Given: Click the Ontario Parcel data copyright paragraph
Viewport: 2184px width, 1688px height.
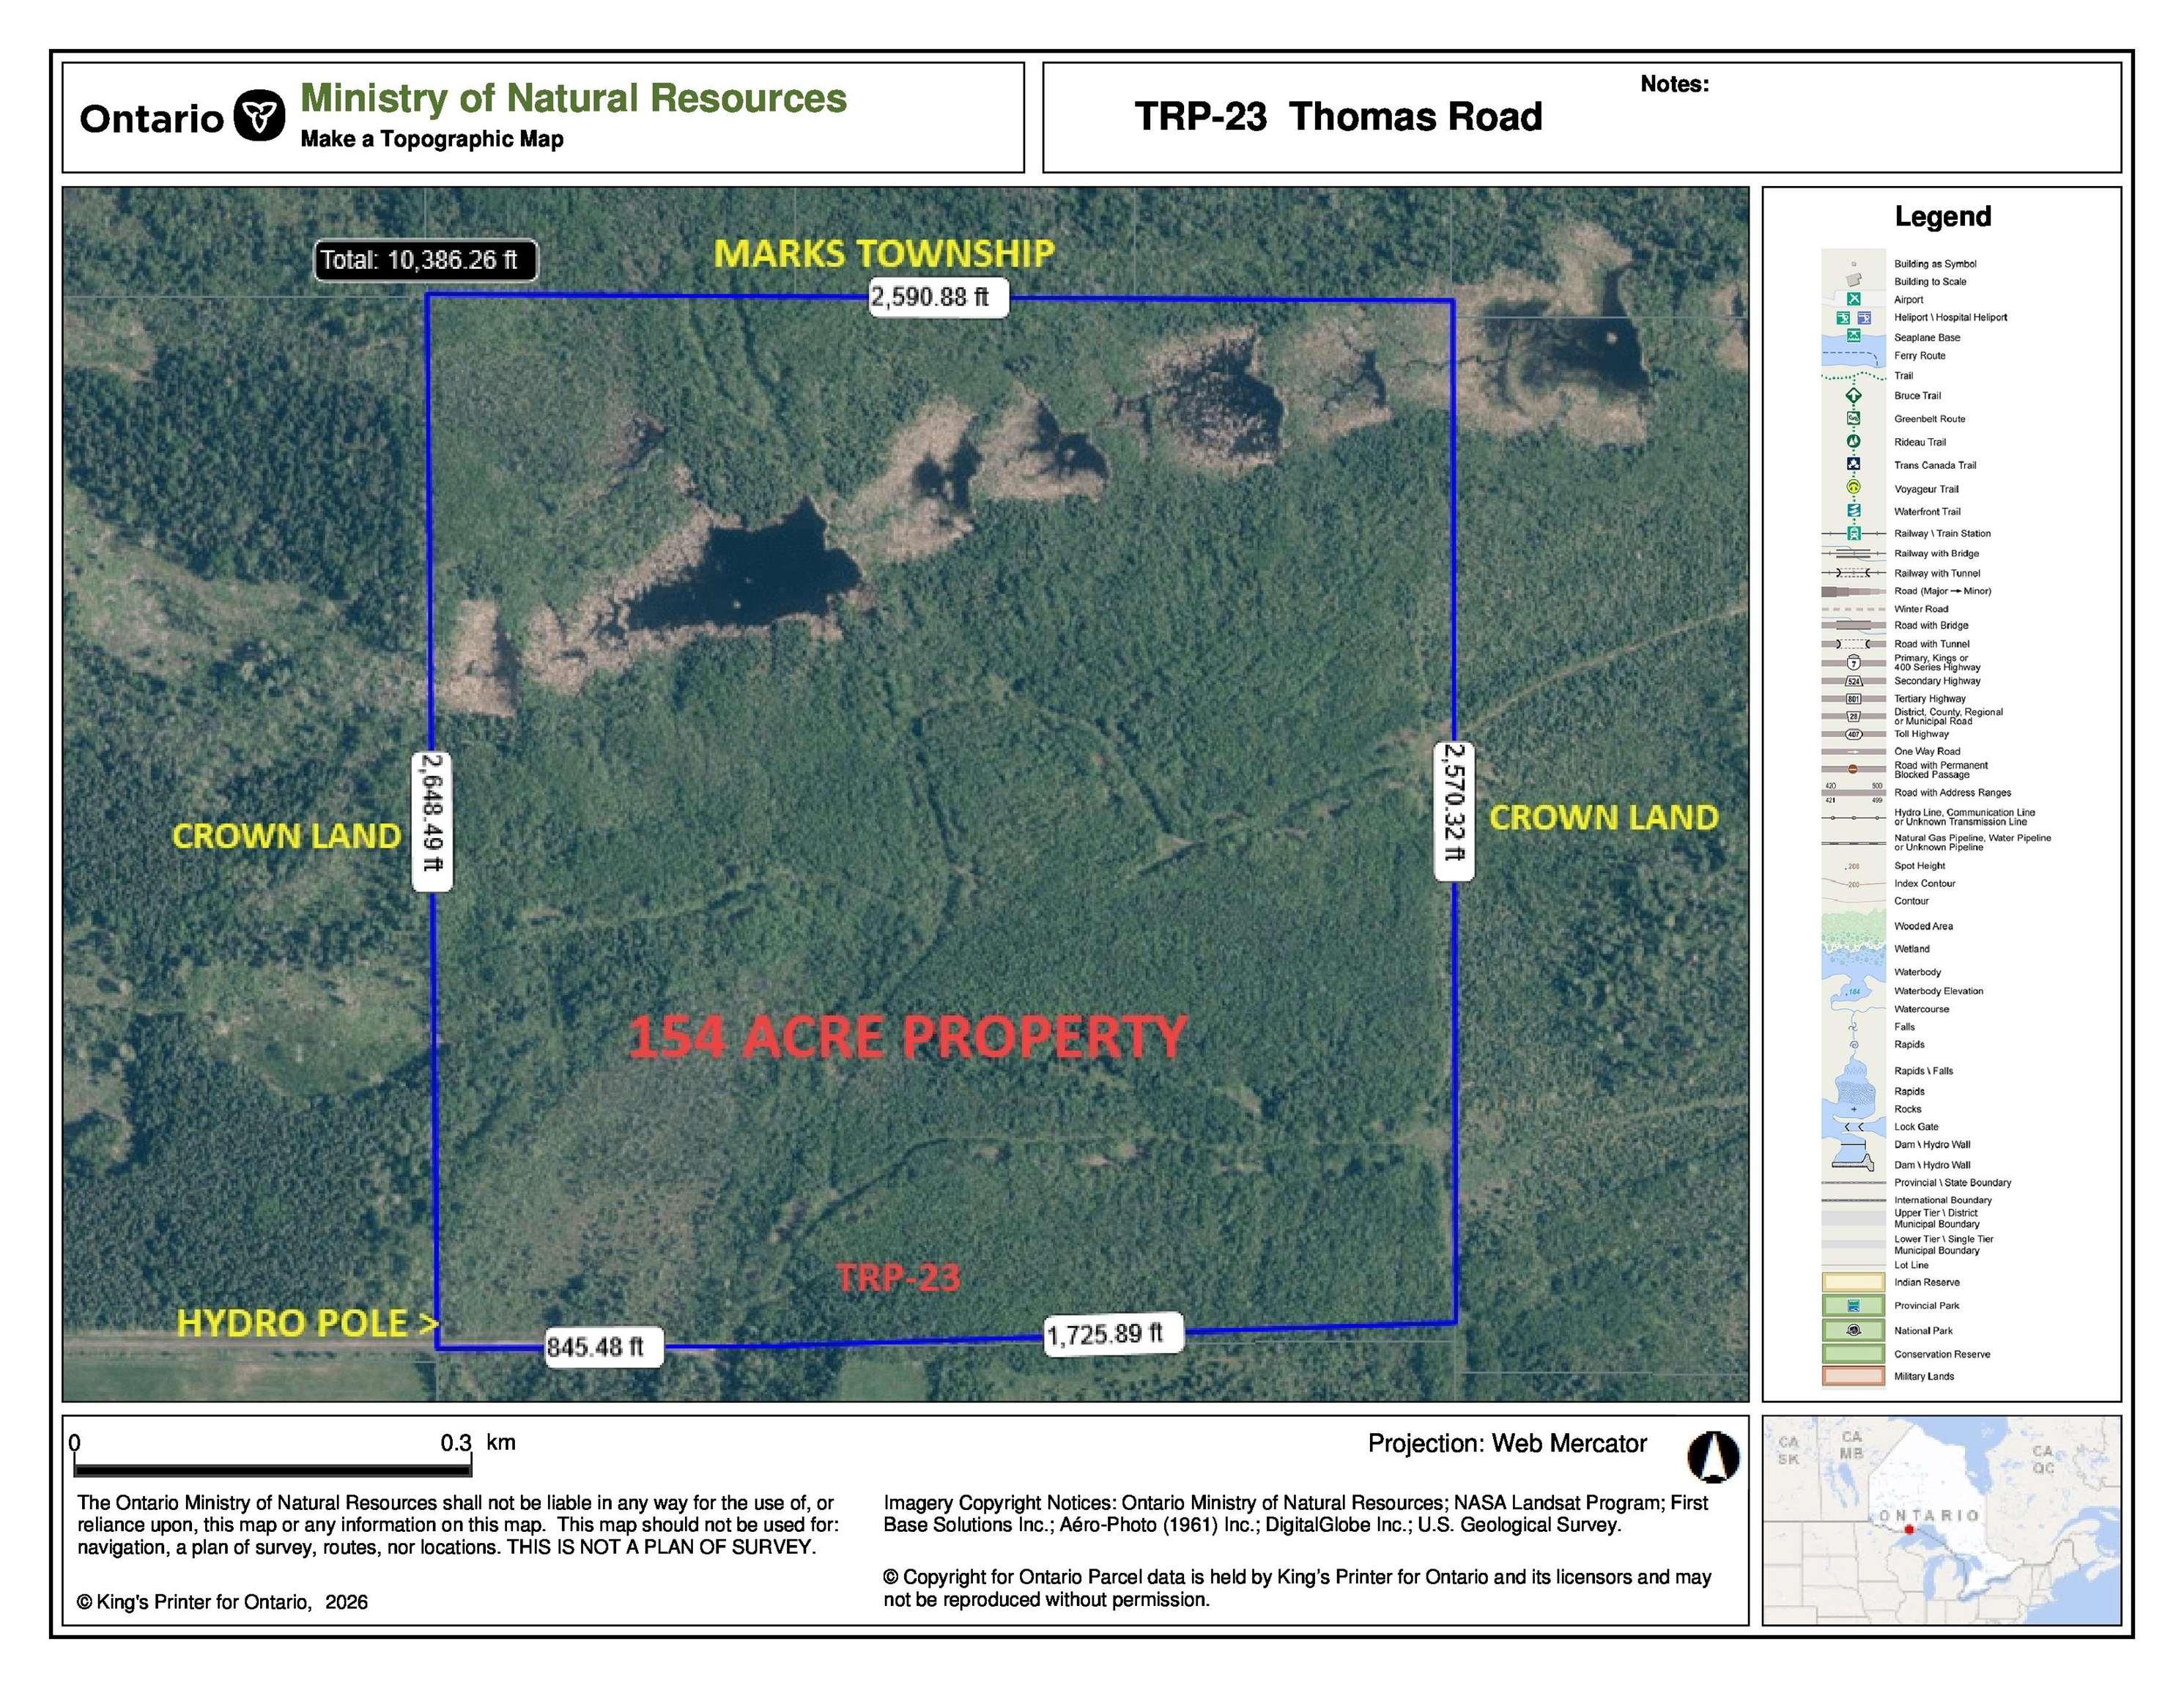Looking at the screenshot, I should pyautogui.click(x=1297, y=1588).
